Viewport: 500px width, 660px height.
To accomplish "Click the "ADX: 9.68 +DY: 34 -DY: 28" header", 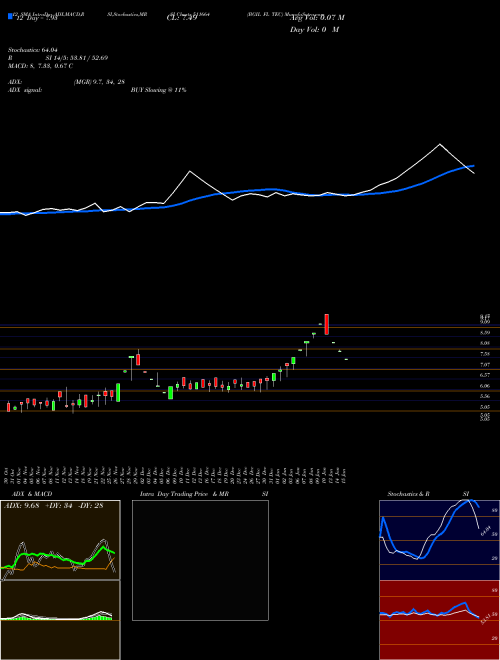I will click(53, 506).
